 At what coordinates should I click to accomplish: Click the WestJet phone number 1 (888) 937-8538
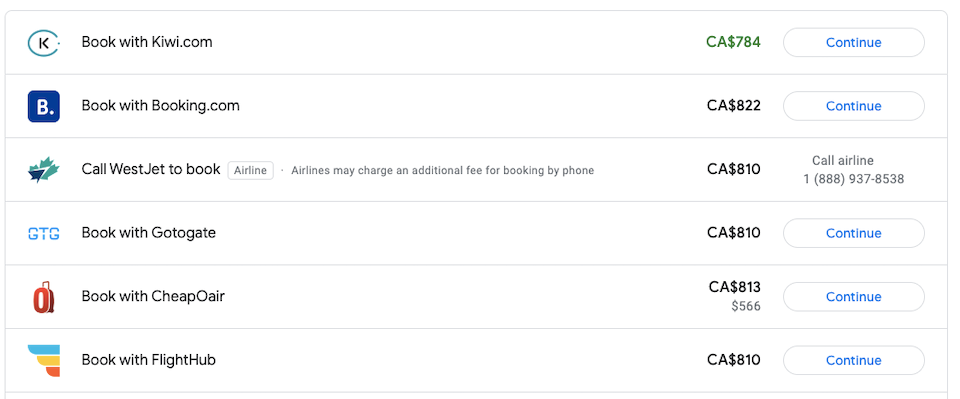click(x=853, y=179)
